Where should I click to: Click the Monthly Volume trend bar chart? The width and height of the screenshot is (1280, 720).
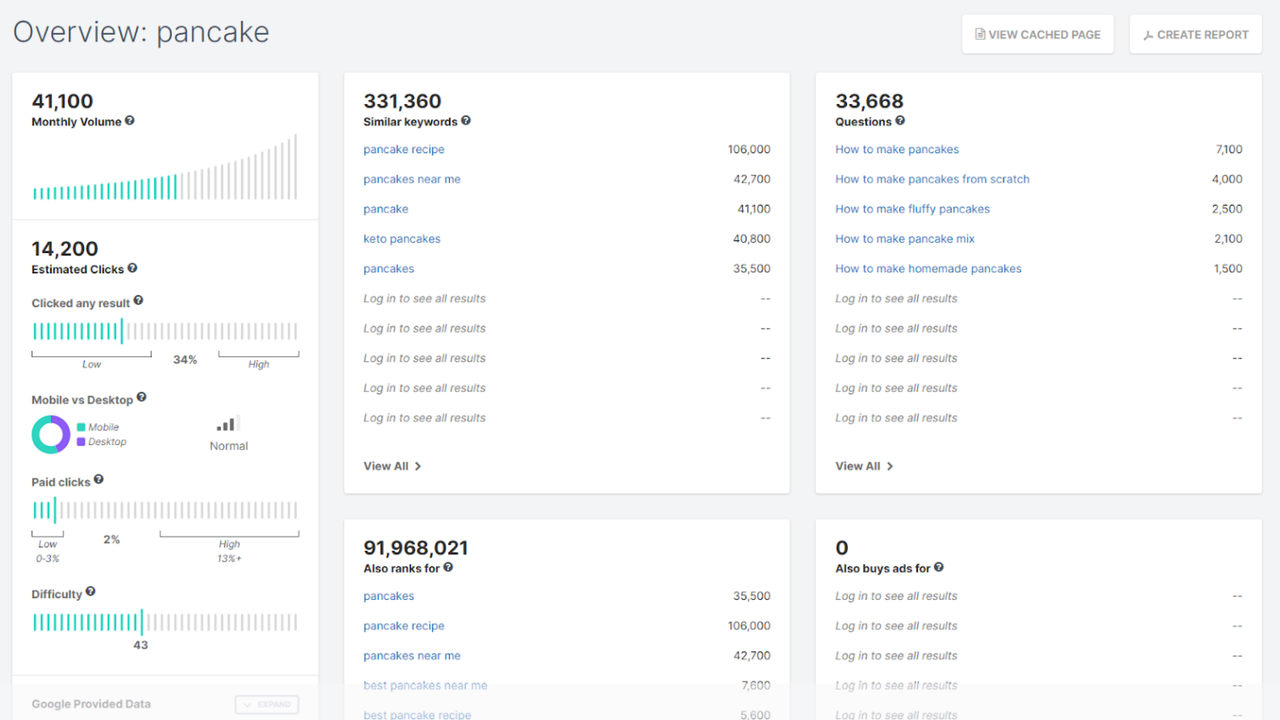(x=165, y=167)
